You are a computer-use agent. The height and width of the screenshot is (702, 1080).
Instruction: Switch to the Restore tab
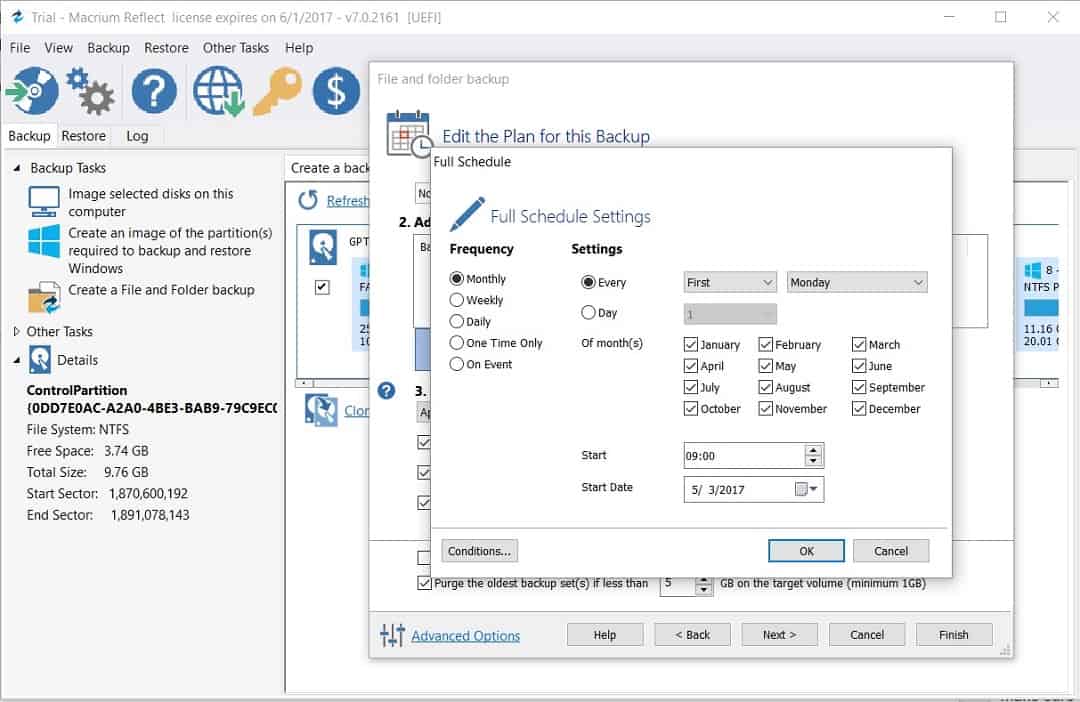point(83,136)
